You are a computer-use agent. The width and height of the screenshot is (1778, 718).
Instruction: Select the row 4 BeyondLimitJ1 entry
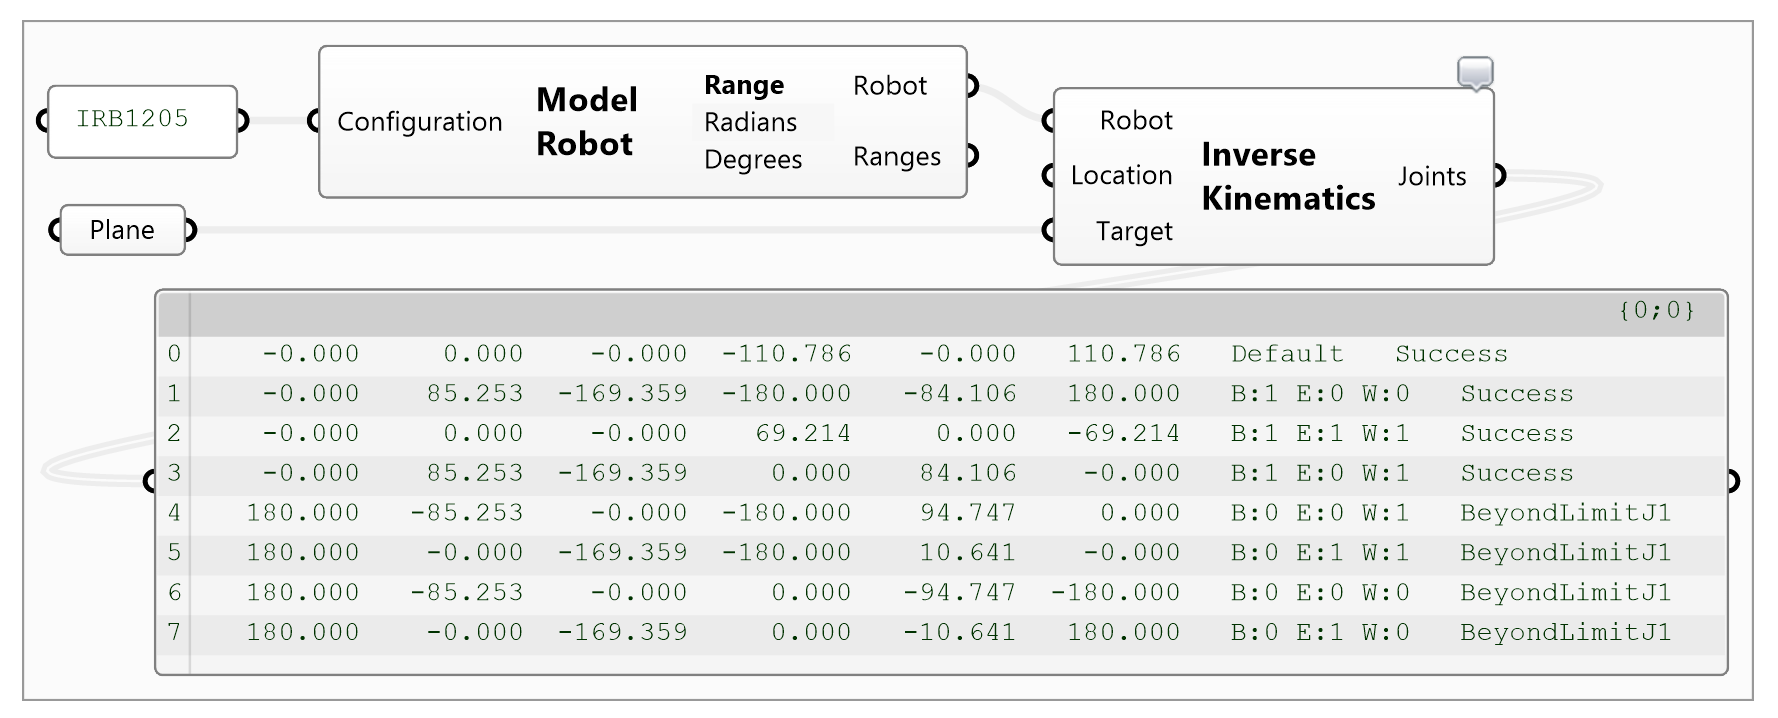pyautogui.click(x=1566, y=512)
